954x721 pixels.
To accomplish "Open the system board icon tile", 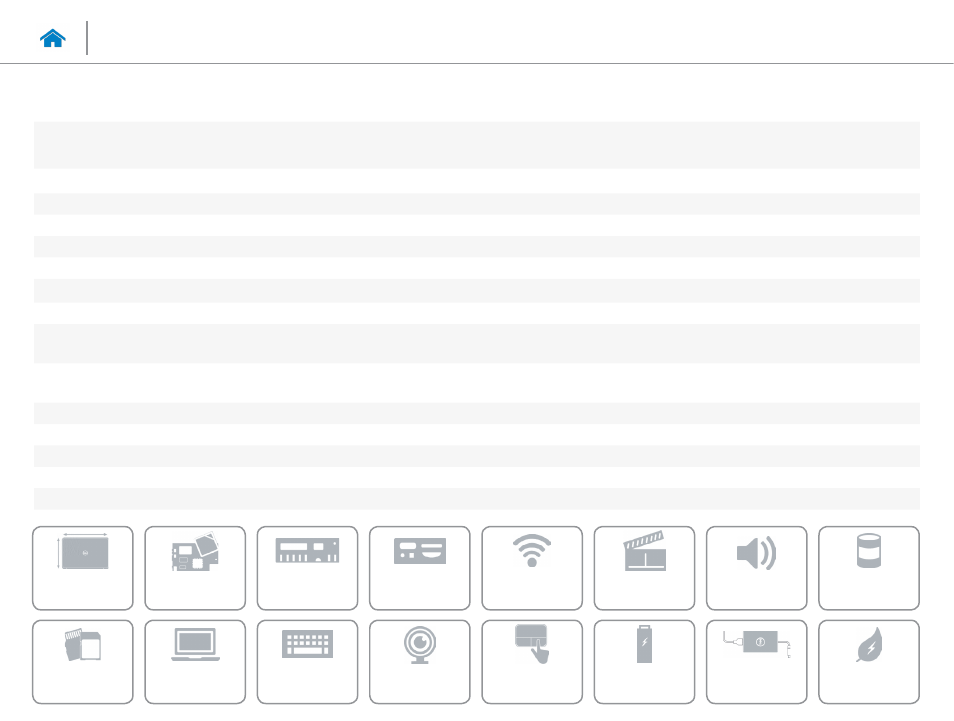I will click(x=195, y=568).
